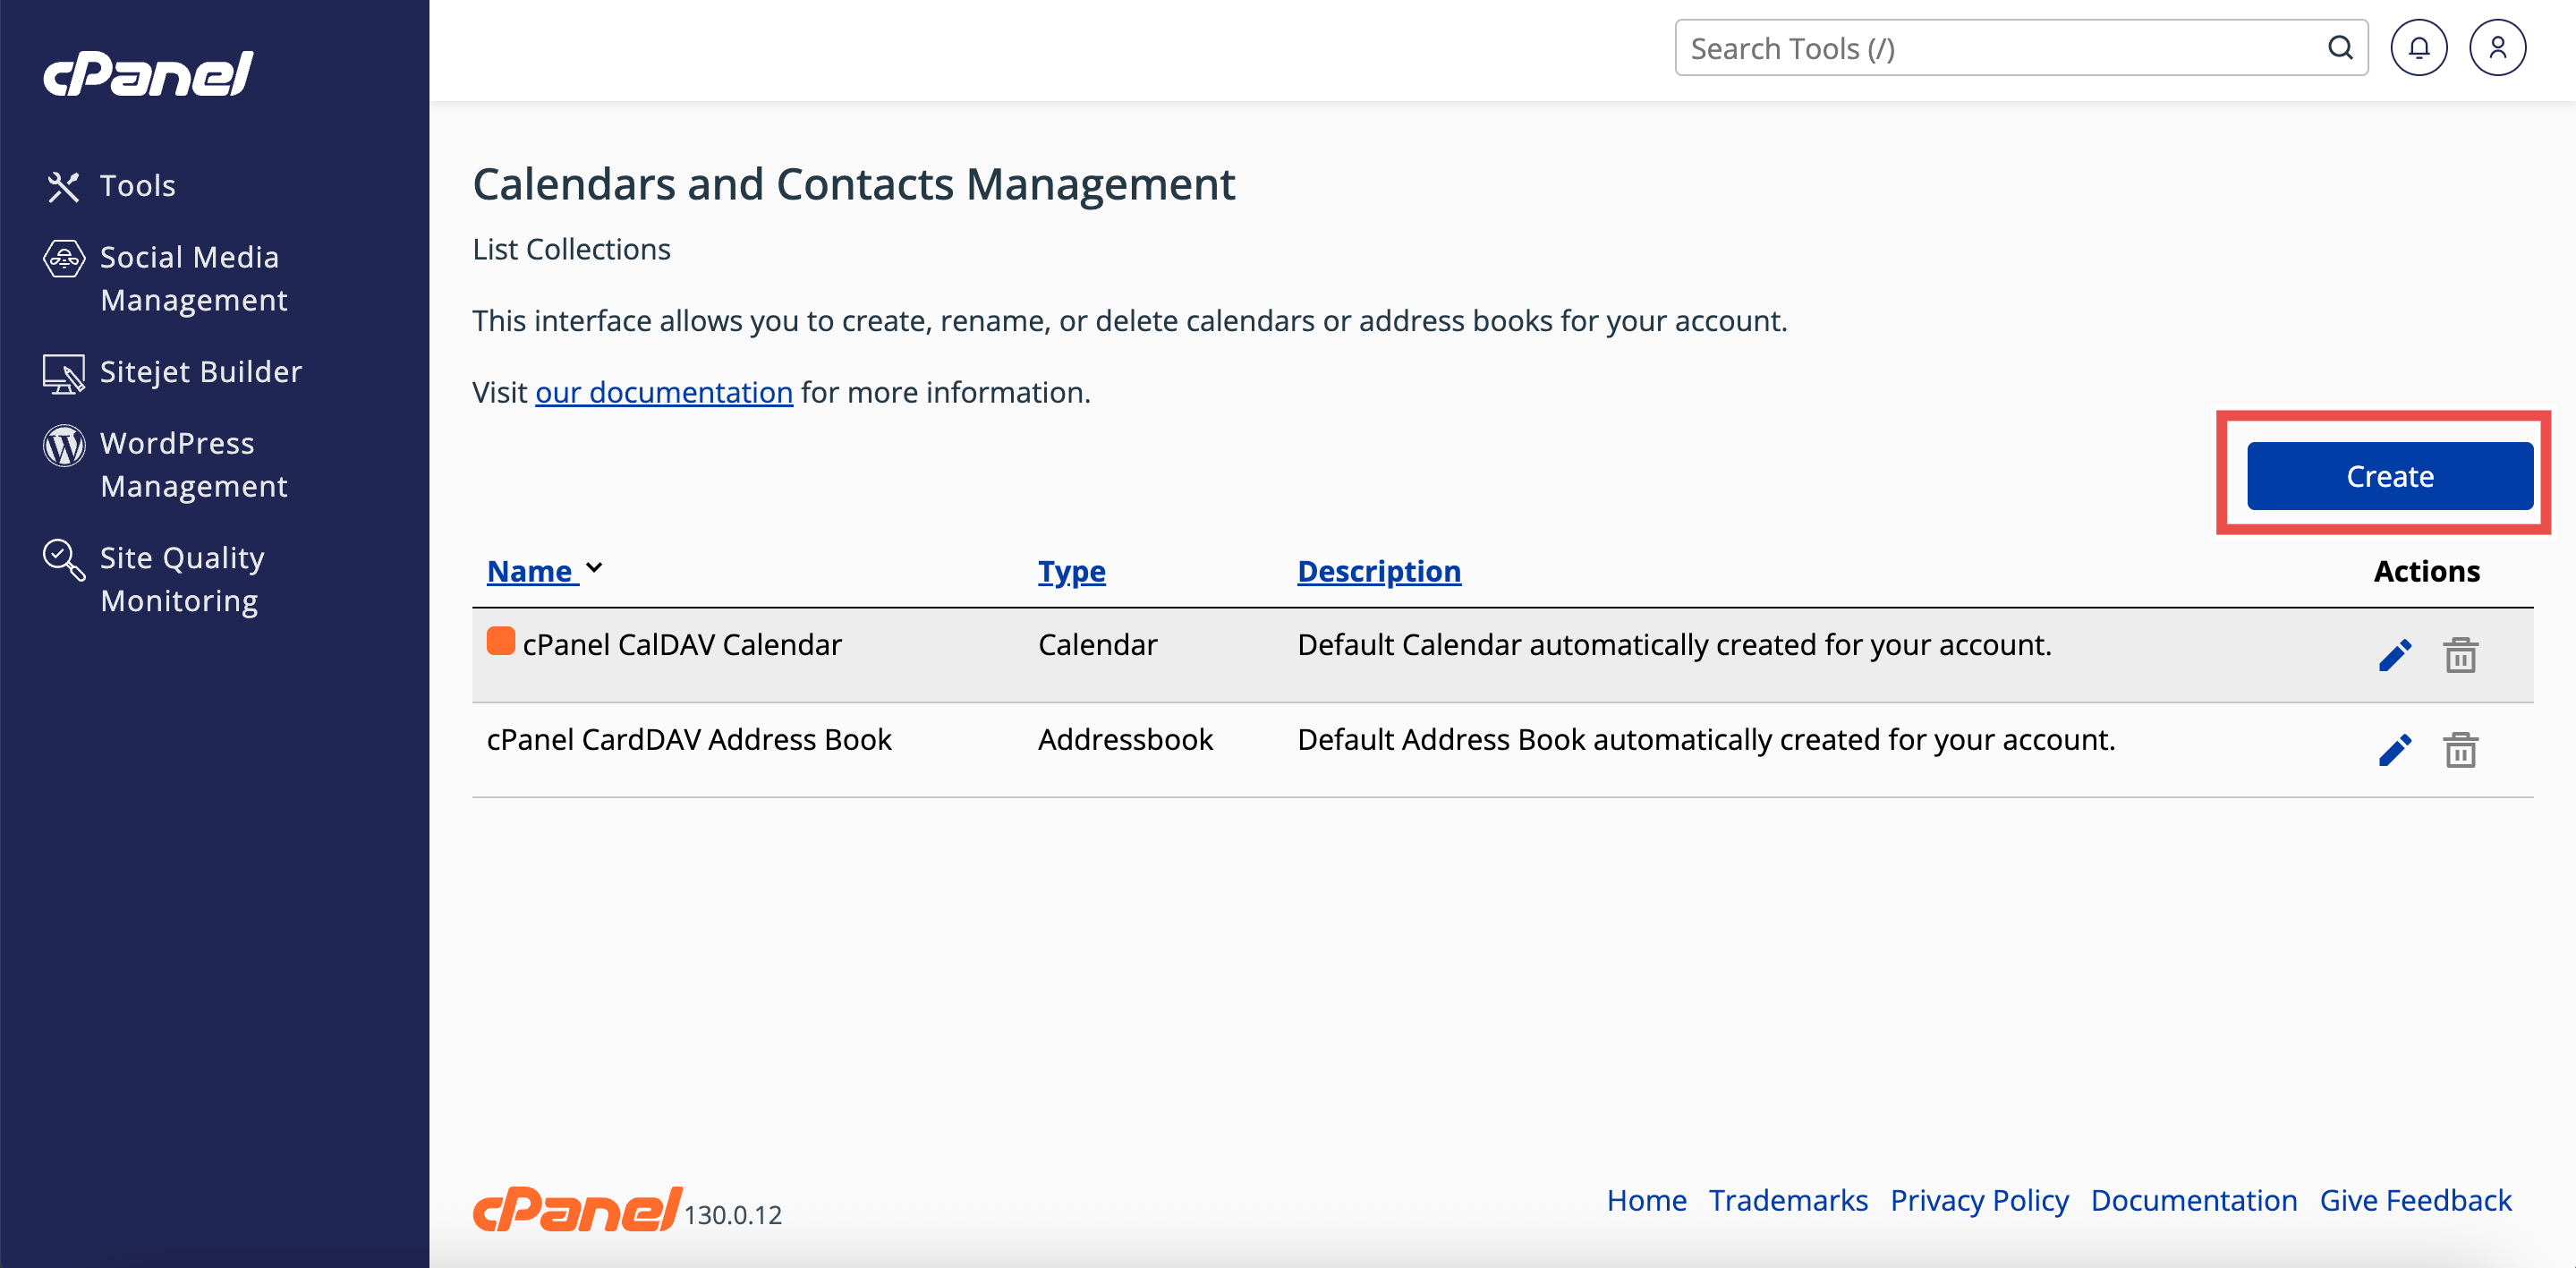This screenshot has height=1268, width=2576.
Task: Click the notifications bell icon
Action: (x=2418, y=48)
